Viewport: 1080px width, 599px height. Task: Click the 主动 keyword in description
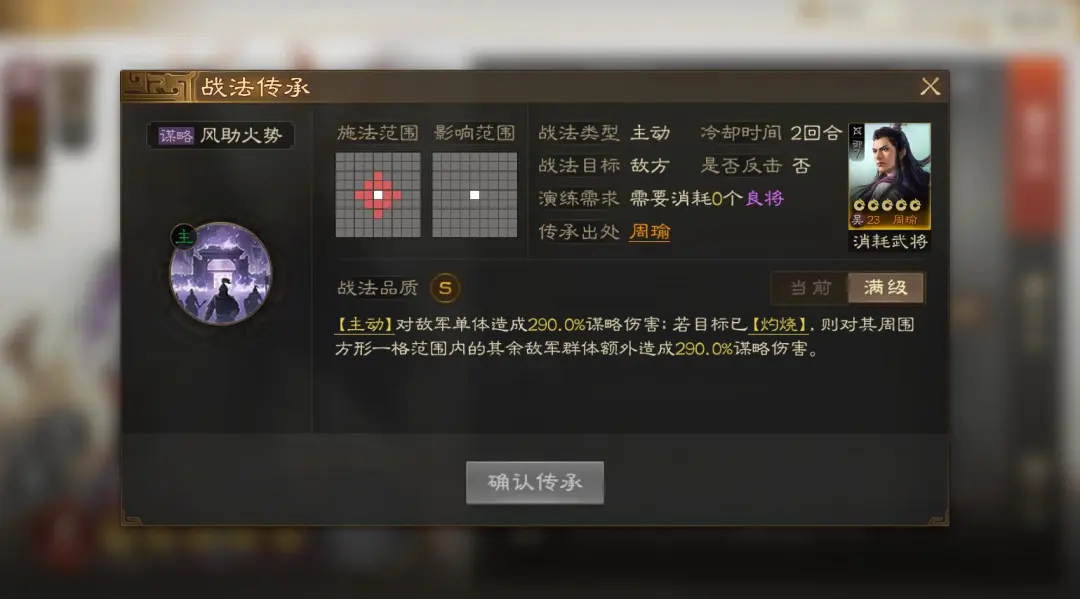[x=364, y=324]
